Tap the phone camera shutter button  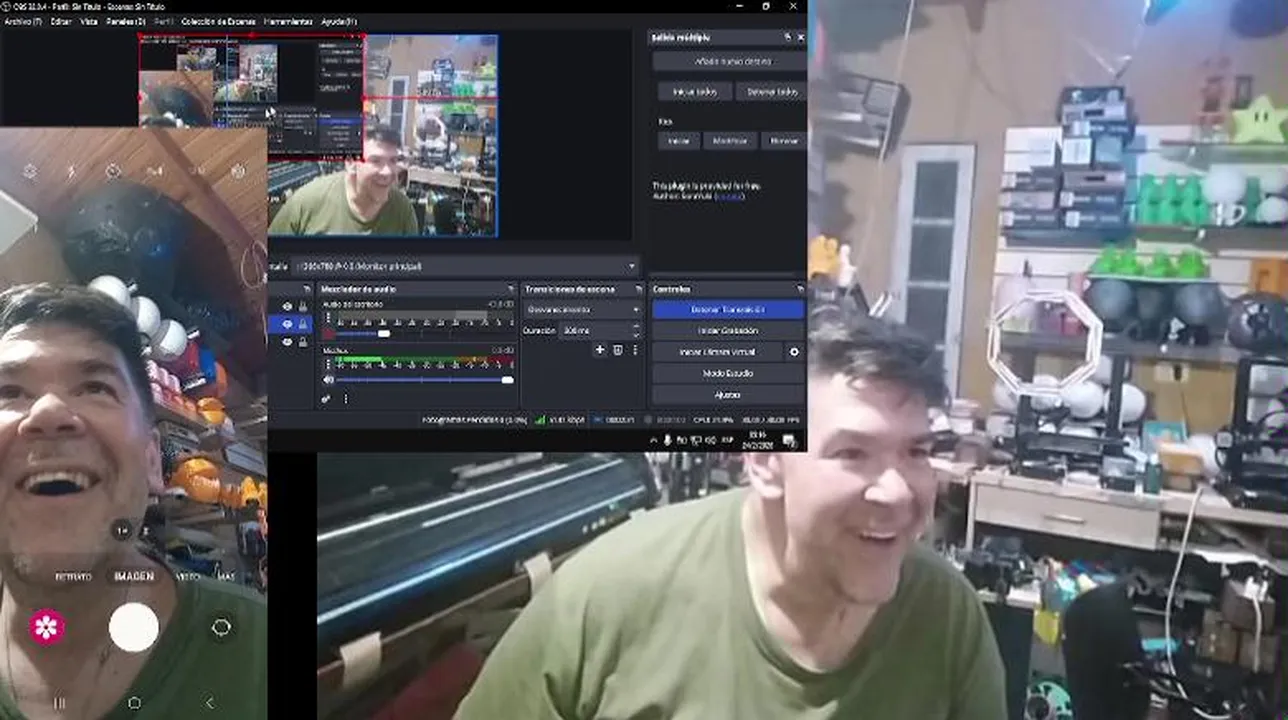click(x=134, y=627)
